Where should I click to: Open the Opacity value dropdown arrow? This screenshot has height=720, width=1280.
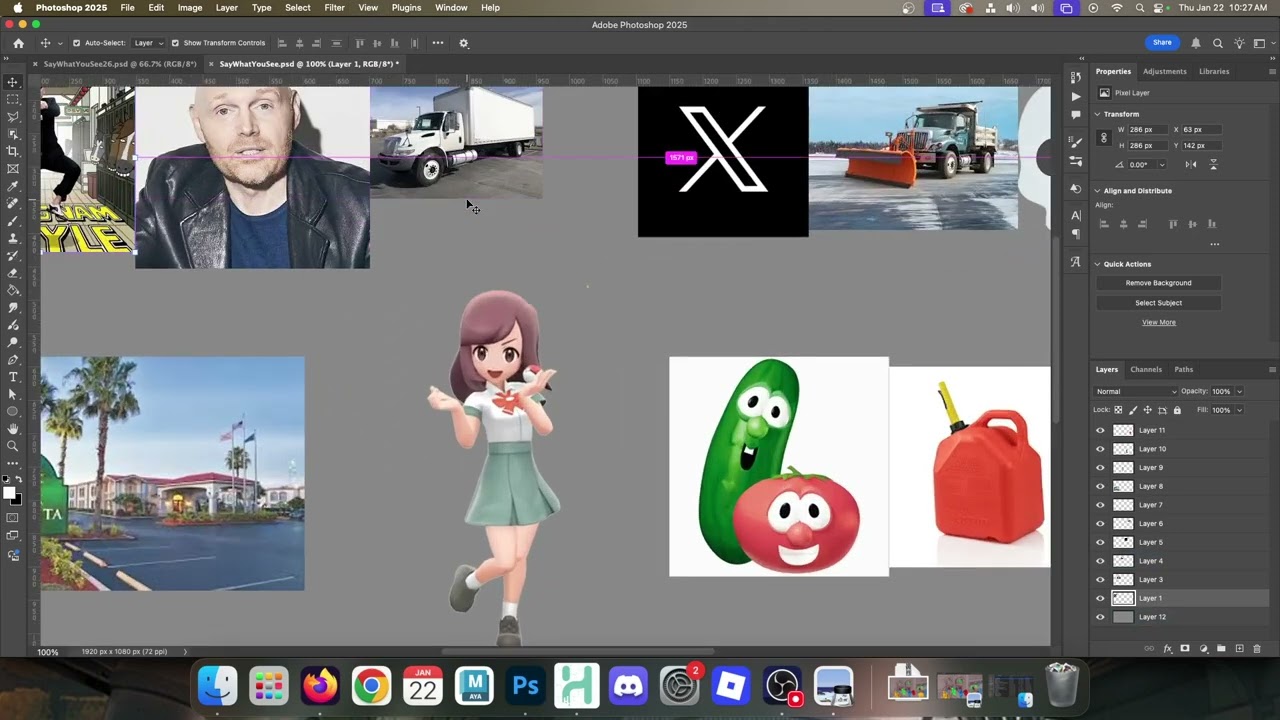pos(1239,391)
